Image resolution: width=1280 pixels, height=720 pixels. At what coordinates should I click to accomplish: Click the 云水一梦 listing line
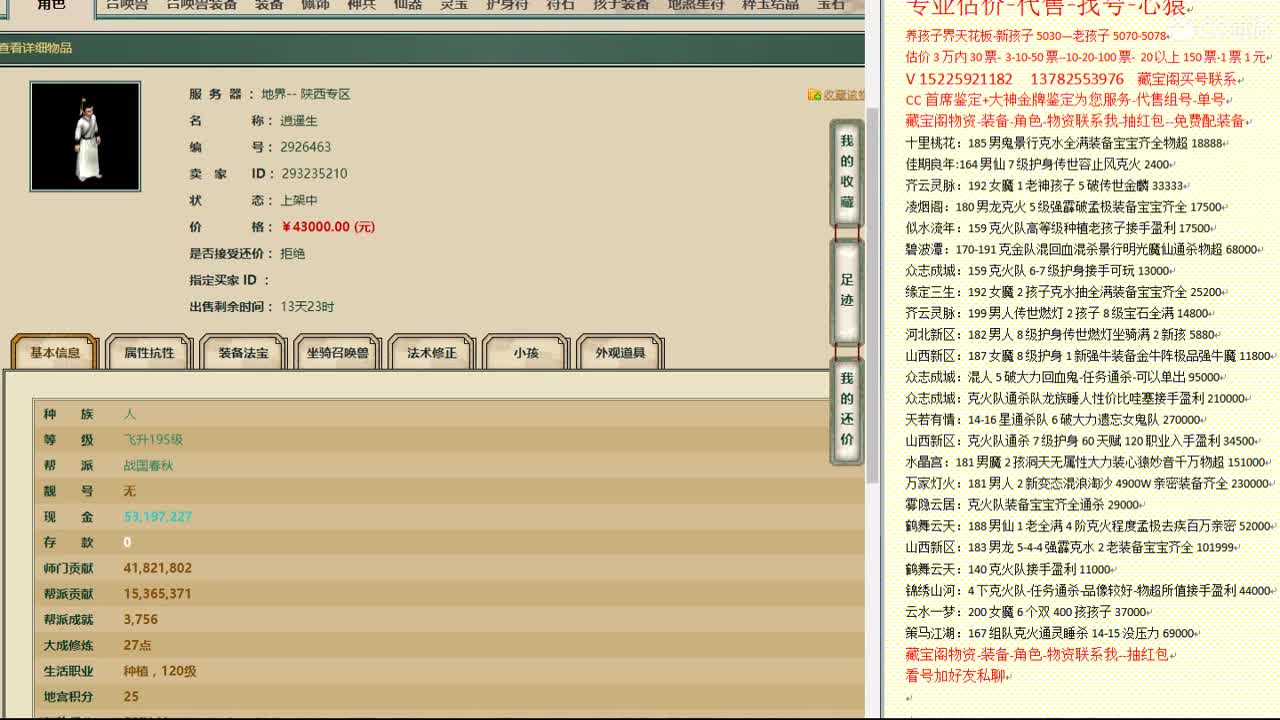[1028, 612]
